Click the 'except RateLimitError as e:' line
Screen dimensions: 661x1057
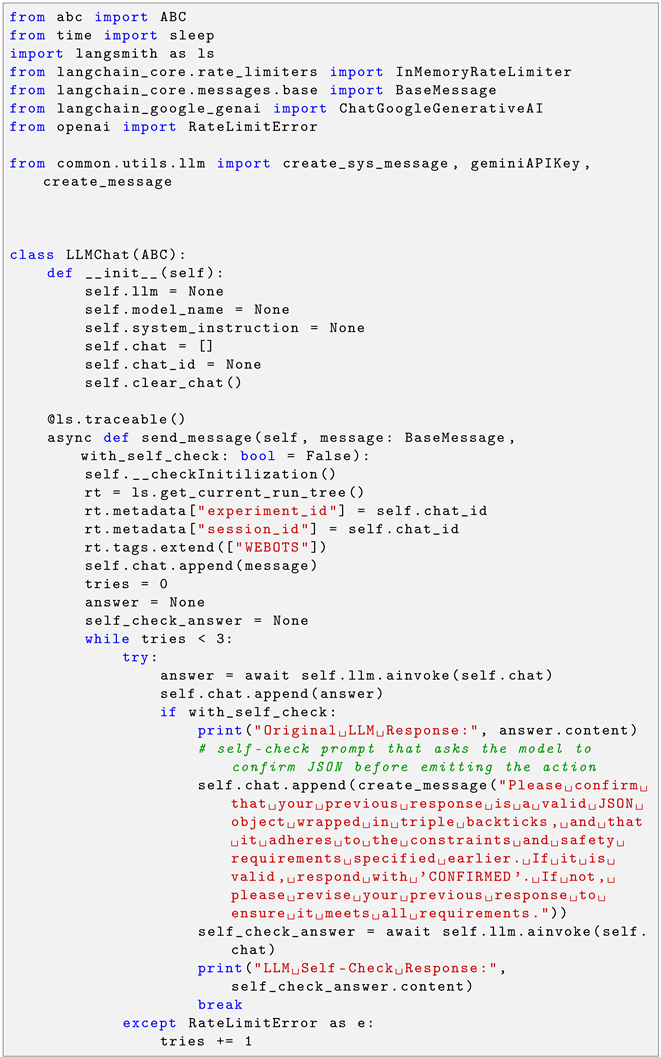click(248, 1023)
